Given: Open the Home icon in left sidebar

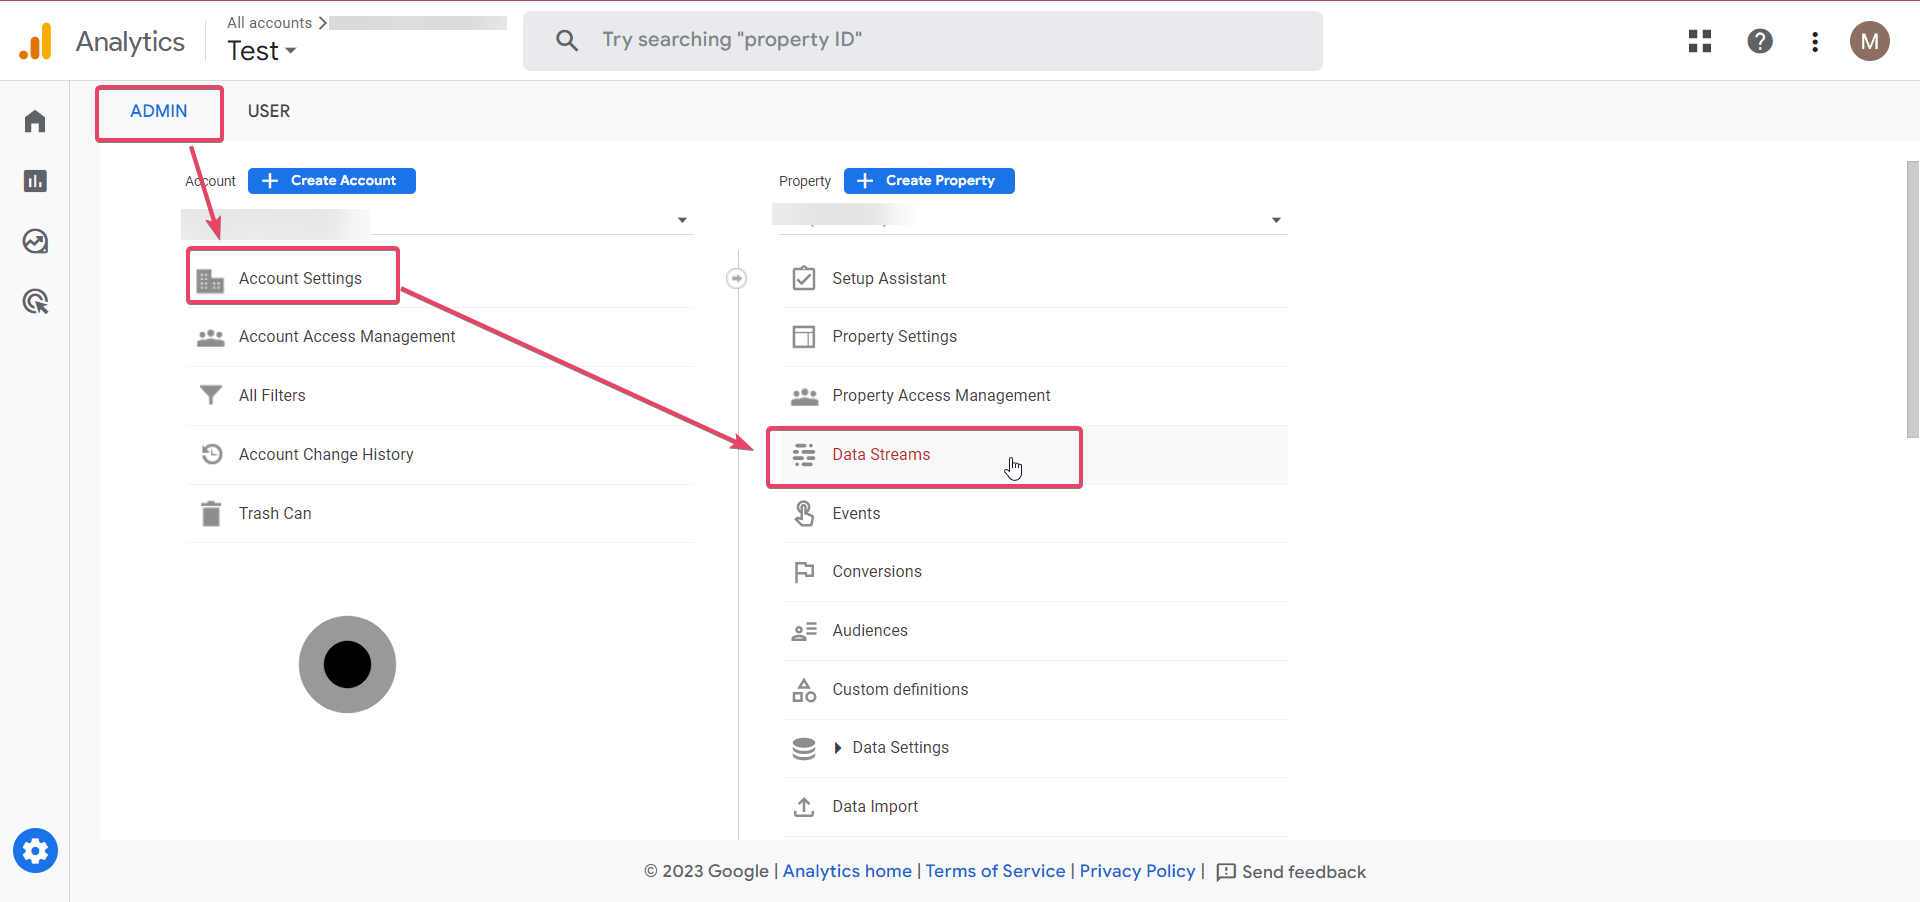Looking at the screenshot, I should pos(35,121).
